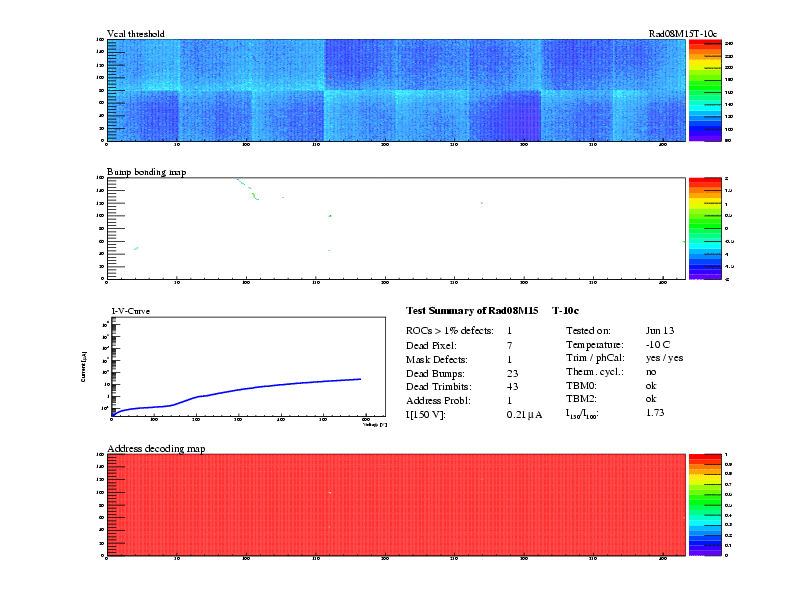
Task: Click the Temperature value -10 C
Action: [x=658, y=343]
